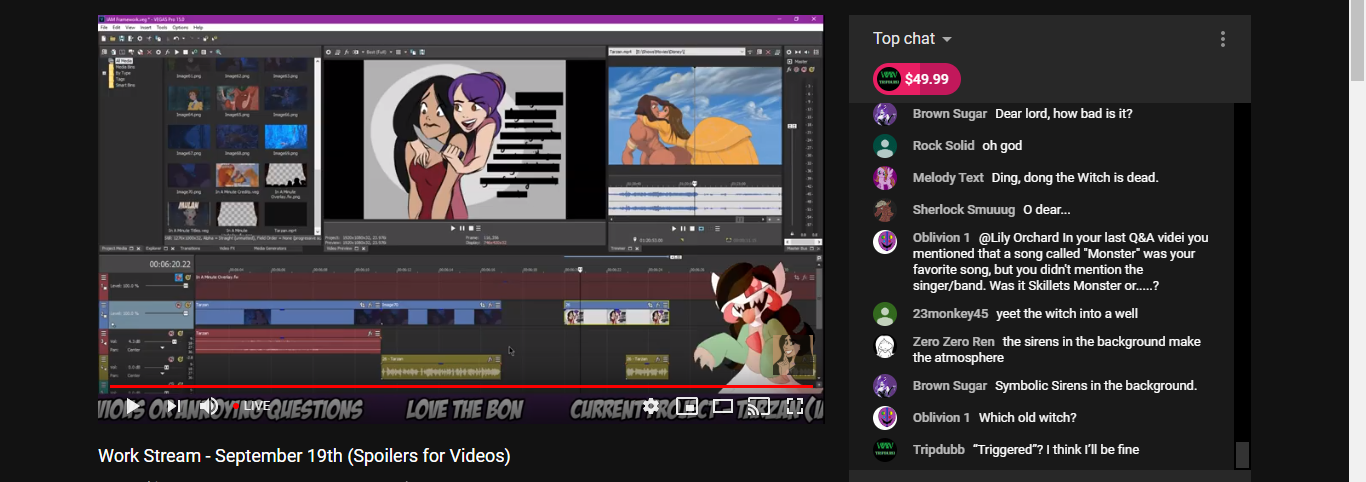The width and height of the screenshot is (1366, 482).
Task: Open the $49.99 Super Chat ticker
Action: click(917, 80)
